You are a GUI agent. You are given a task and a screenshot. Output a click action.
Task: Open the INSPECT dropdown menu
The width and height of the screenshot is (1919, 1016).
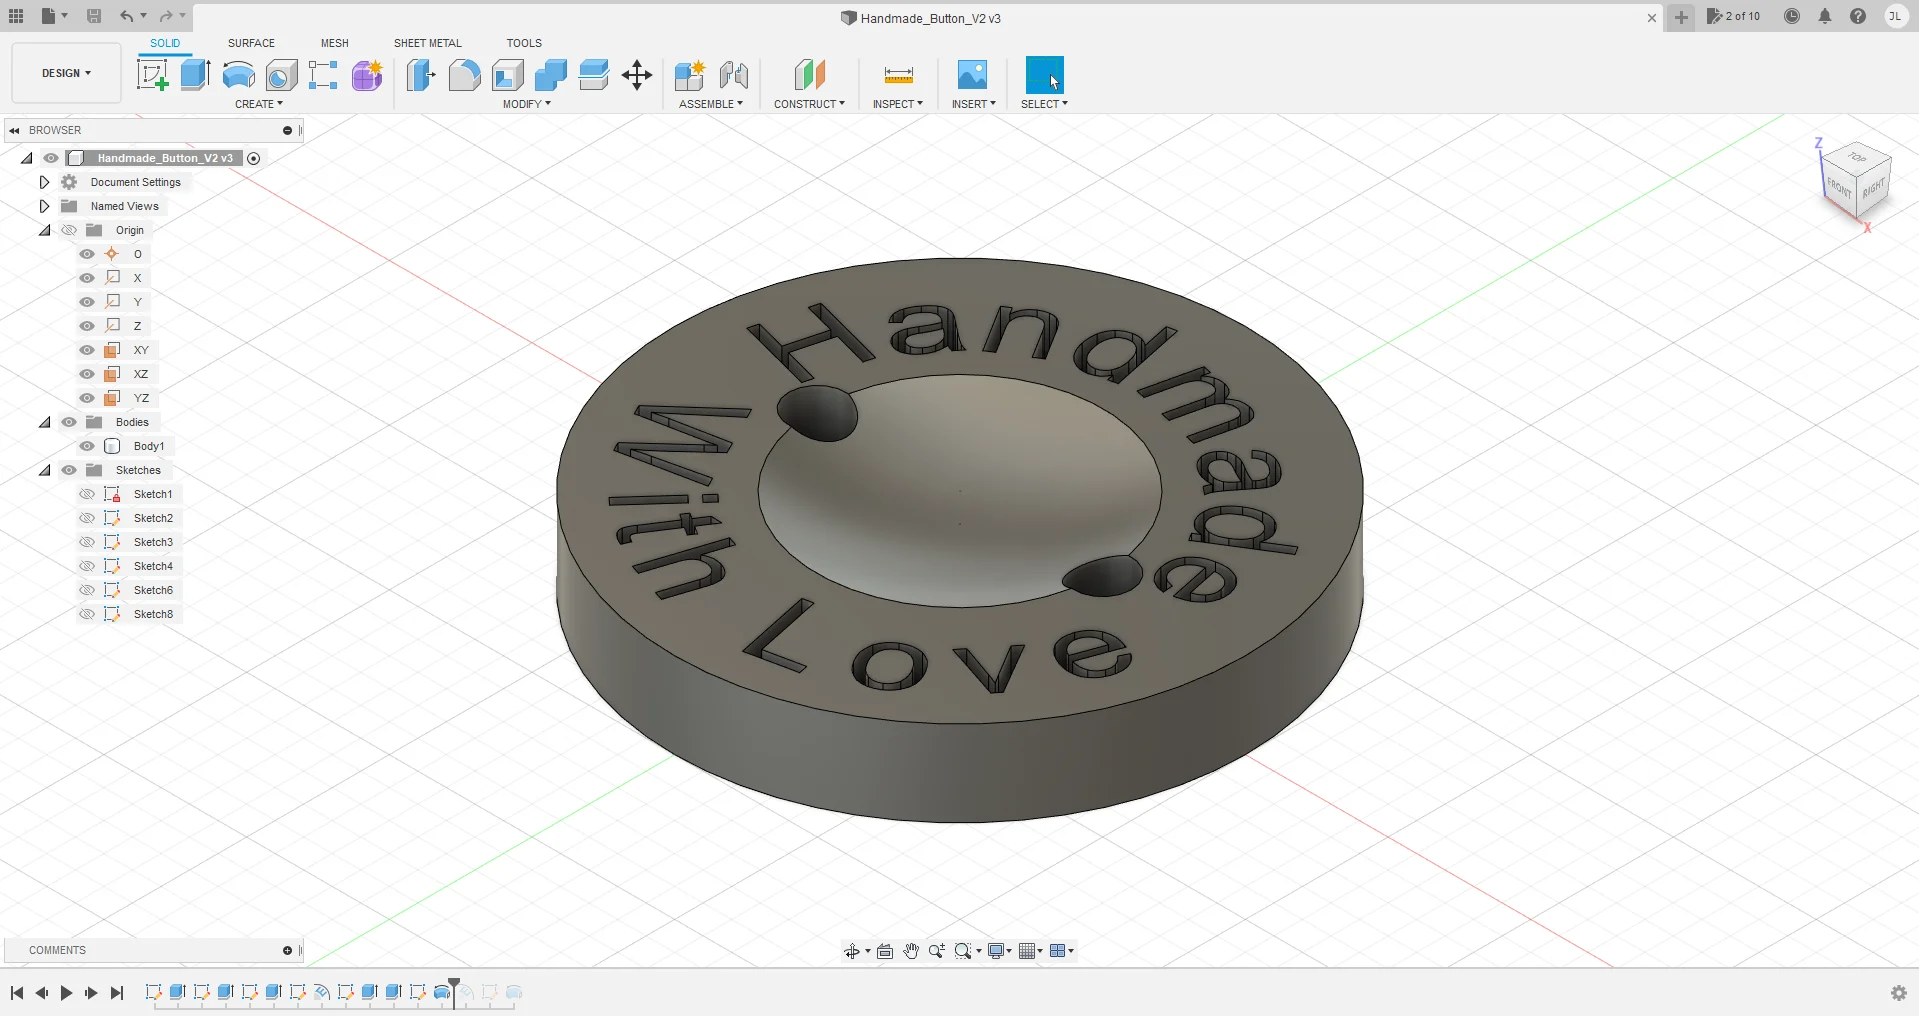click(x=897, y=104)
